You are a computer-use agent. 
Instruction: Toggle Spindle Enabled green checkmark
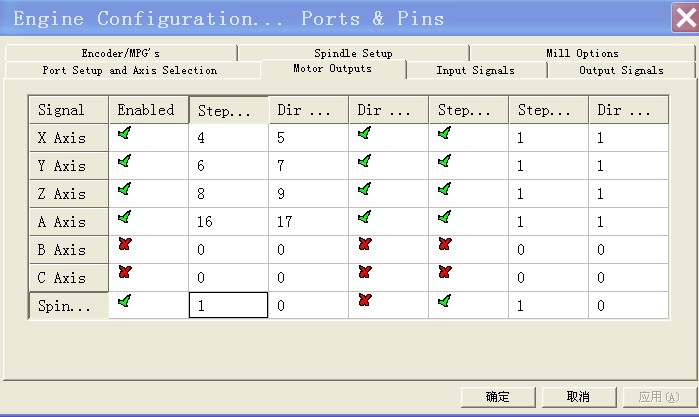tap(124, 300)
